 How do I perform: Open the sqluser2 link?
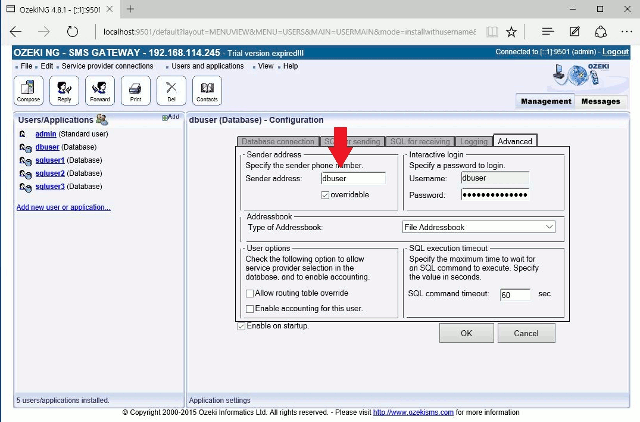50,173
